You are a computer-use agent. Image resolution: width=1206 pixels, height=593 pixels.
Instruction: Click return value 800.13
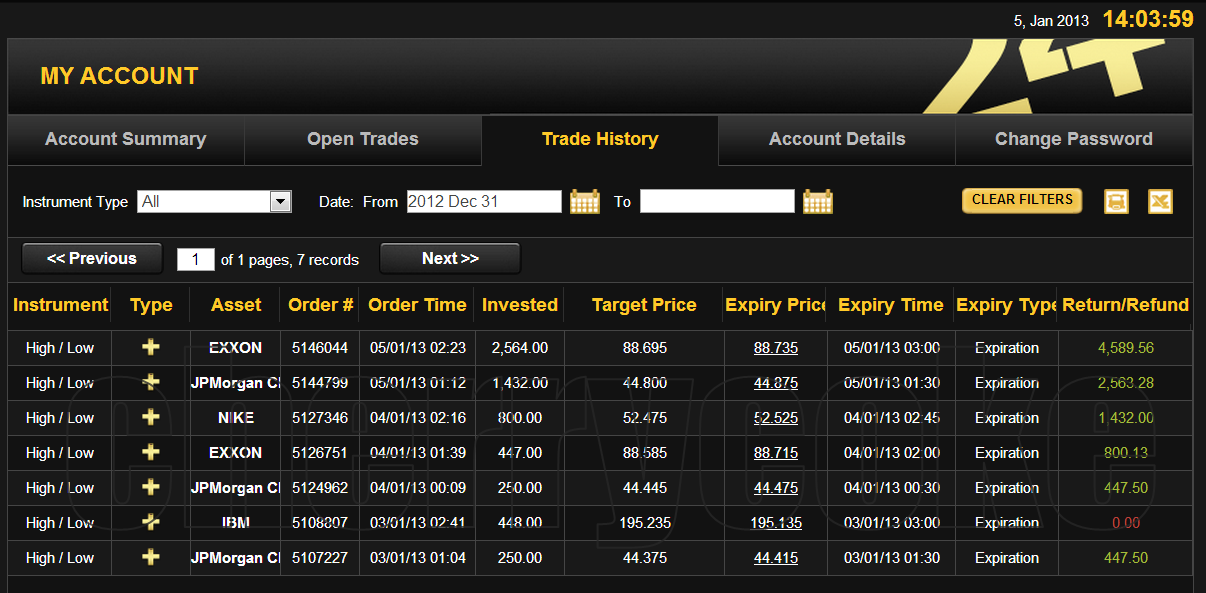tap(1126, 453)
